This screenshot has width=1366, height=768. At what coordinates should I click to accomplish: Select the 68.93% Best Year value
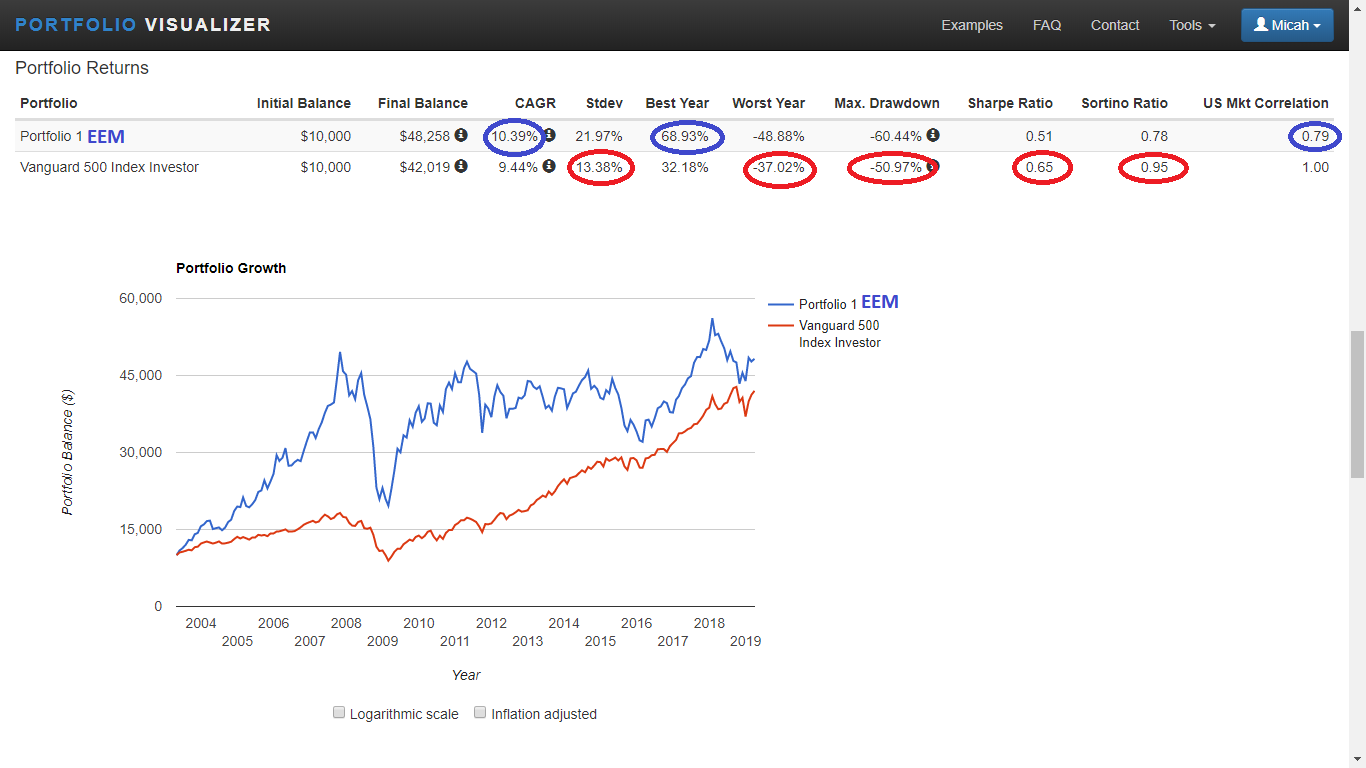pos(685,136)
